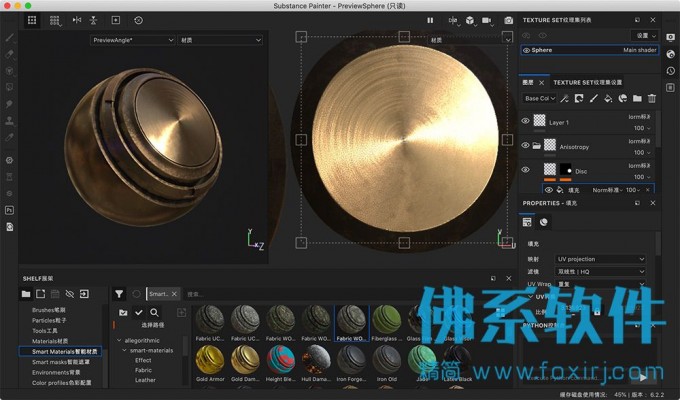680x400 pixels.
Task: Open the Brushes笔刷 shelf category
Action: pyautogui.click(x=49, y=310)
